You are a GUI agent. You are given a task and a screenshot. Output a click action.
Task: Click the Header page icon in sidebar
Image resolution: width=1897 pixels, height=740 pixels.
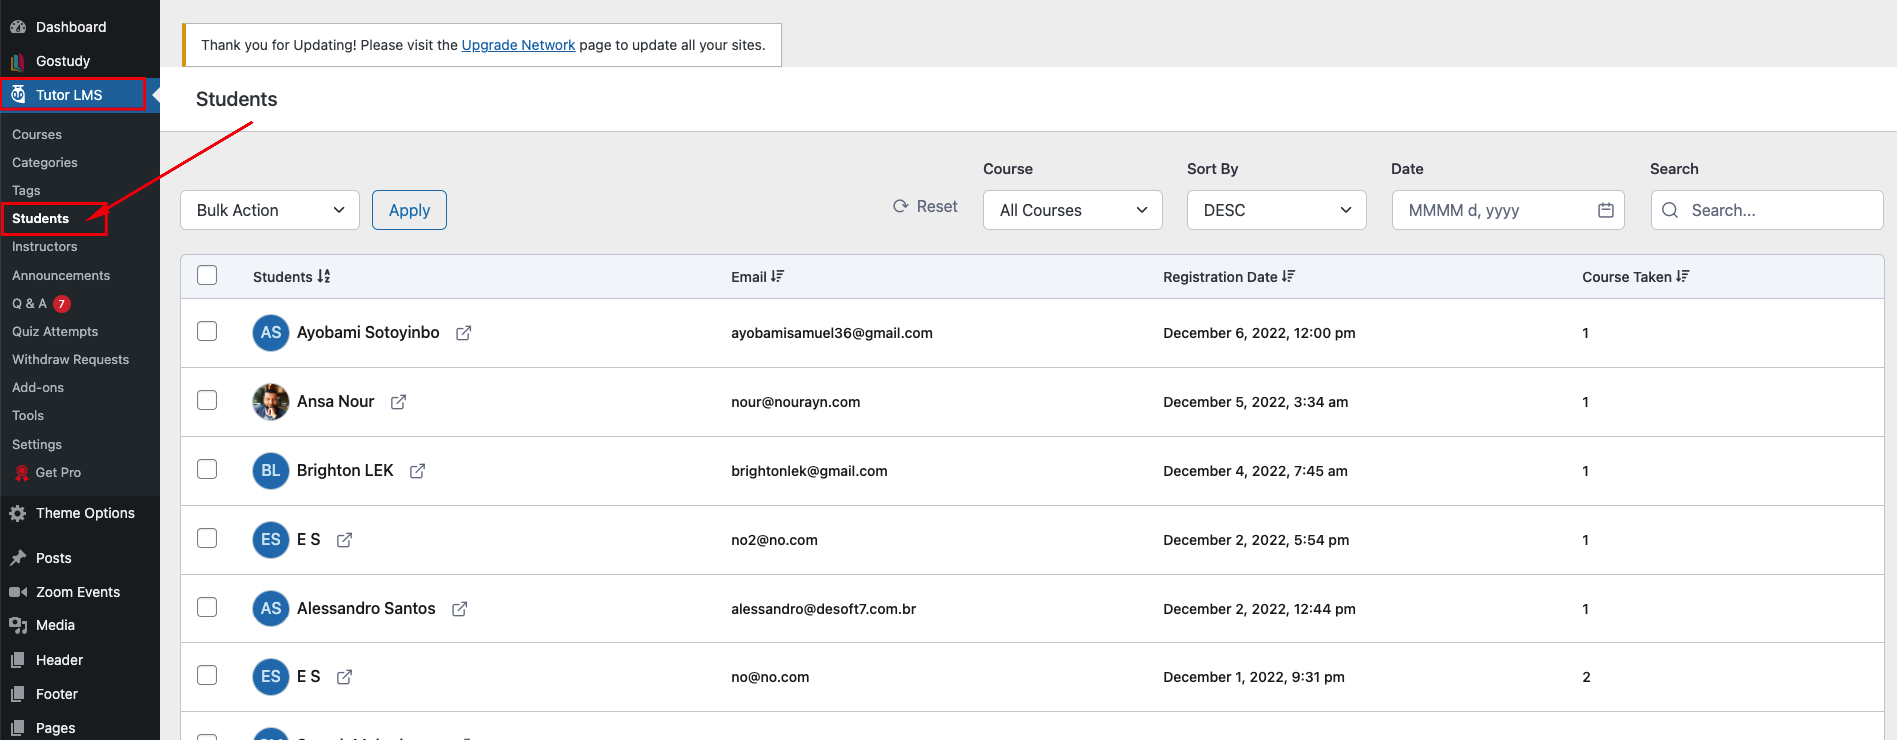(18, 660)
